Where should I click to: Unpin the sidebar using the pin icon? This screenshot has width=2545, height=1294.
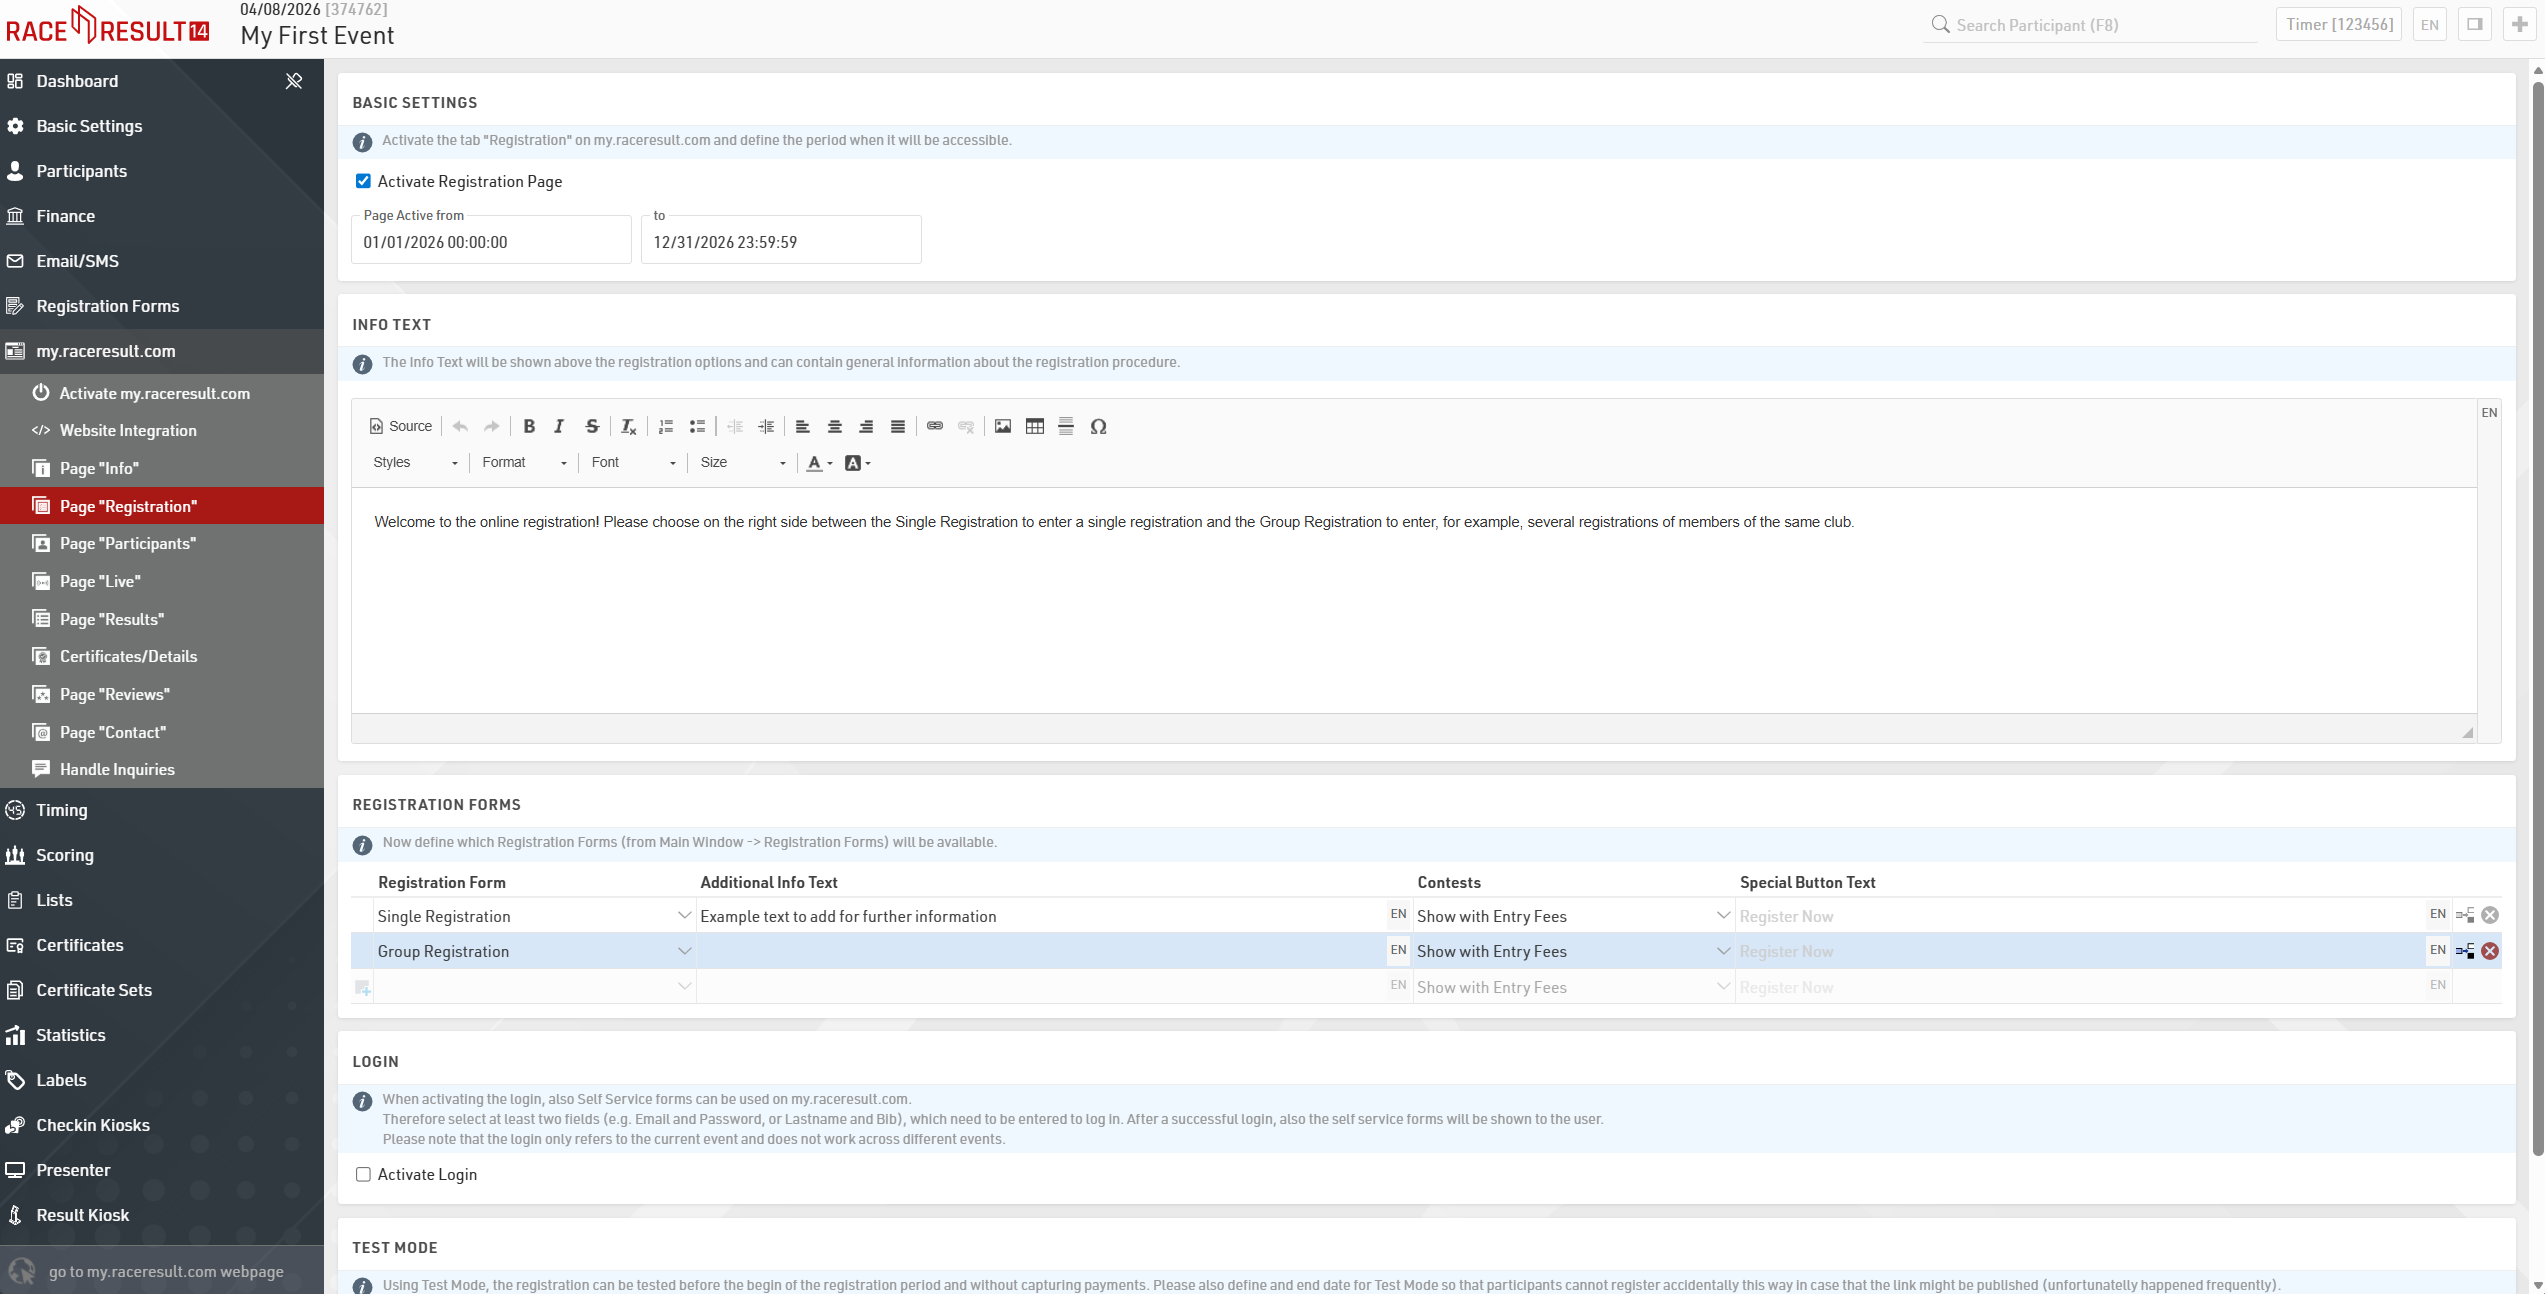click(x=294, y=81)
